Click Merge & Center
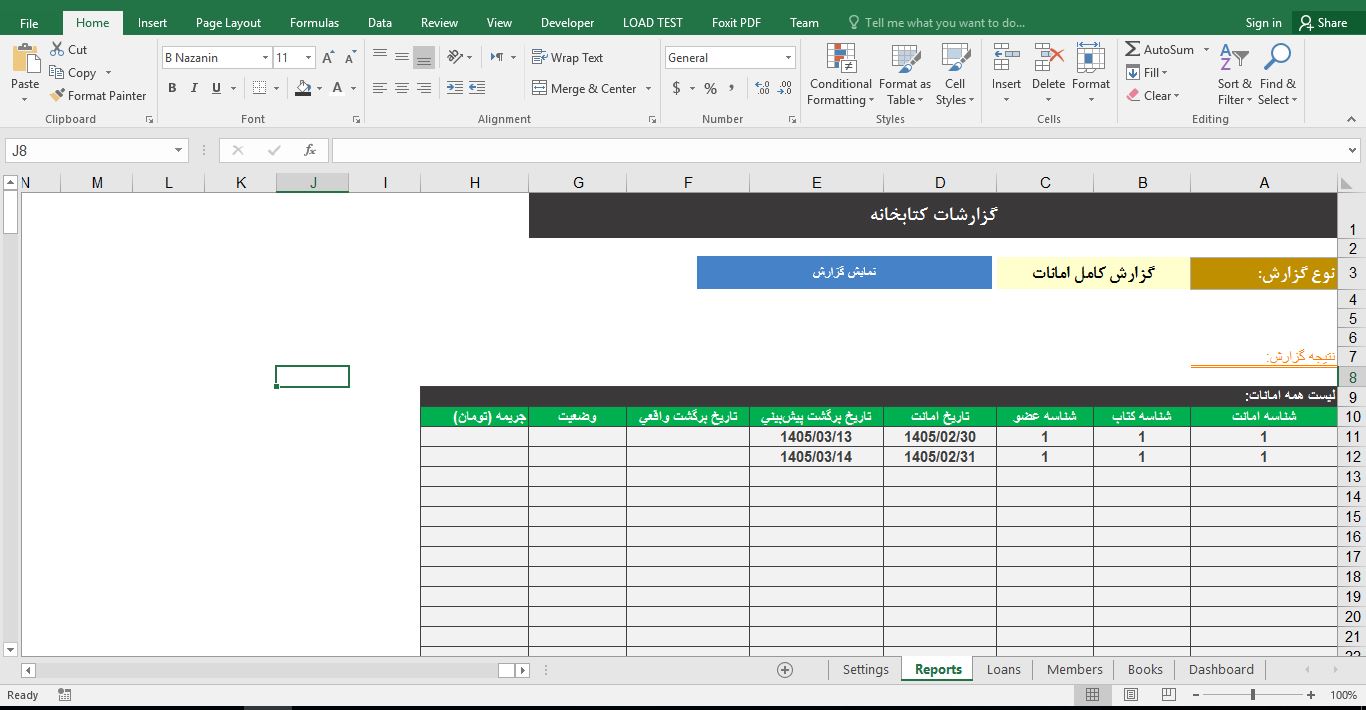 pos(584,88)
